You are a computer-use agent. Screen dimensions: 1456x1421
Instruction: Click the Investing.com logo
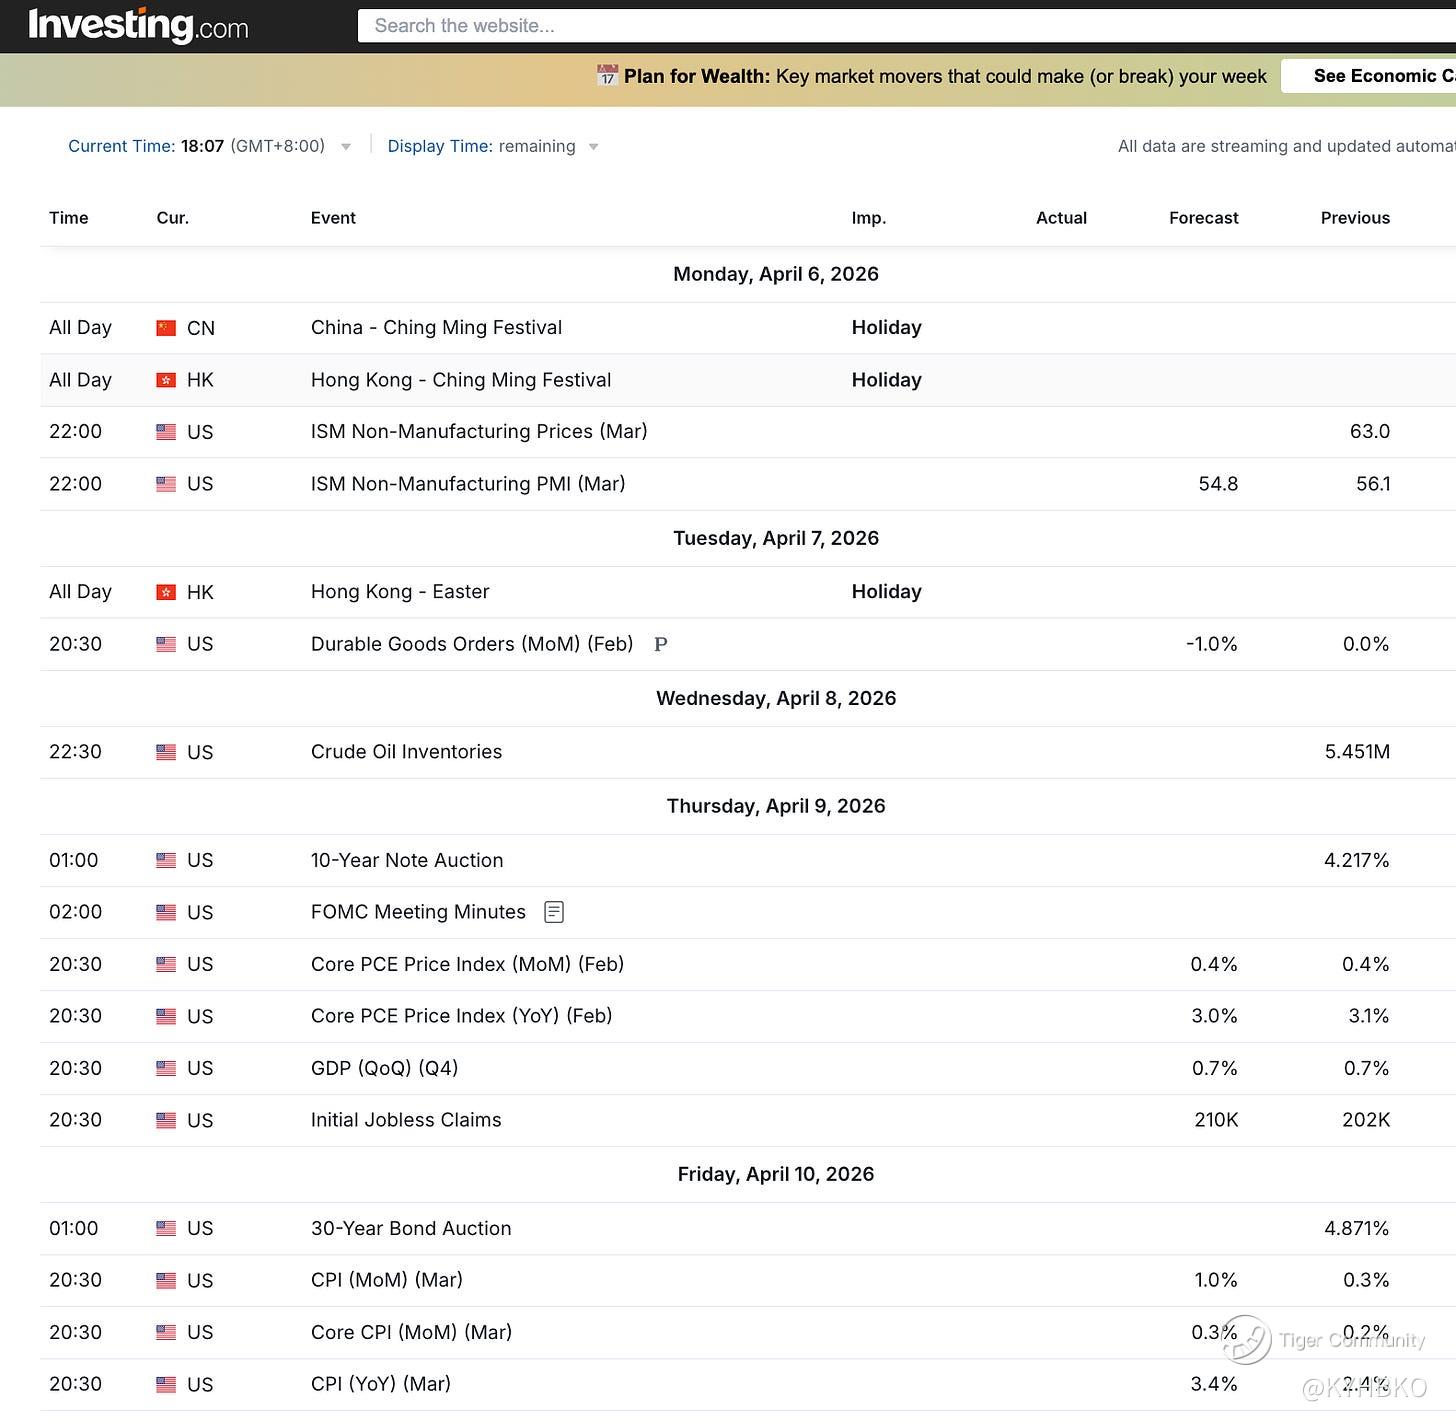click(x=138, y=25)
